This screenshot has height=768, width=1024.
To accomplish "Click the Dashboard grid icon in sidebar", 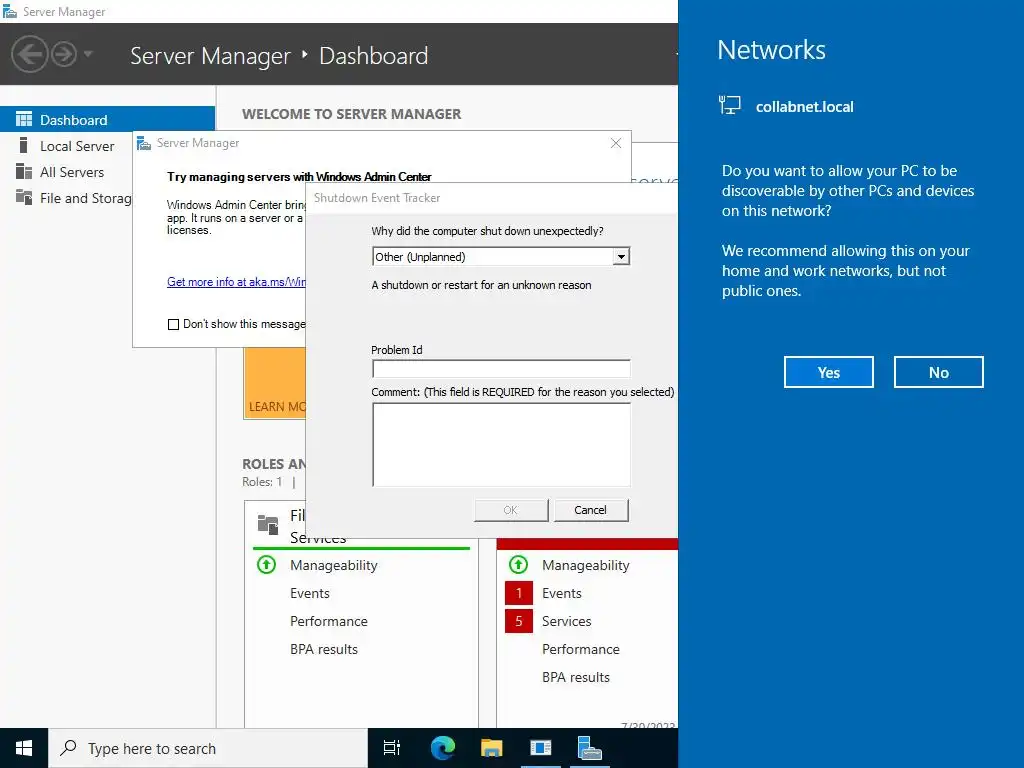I will point(24,120).
